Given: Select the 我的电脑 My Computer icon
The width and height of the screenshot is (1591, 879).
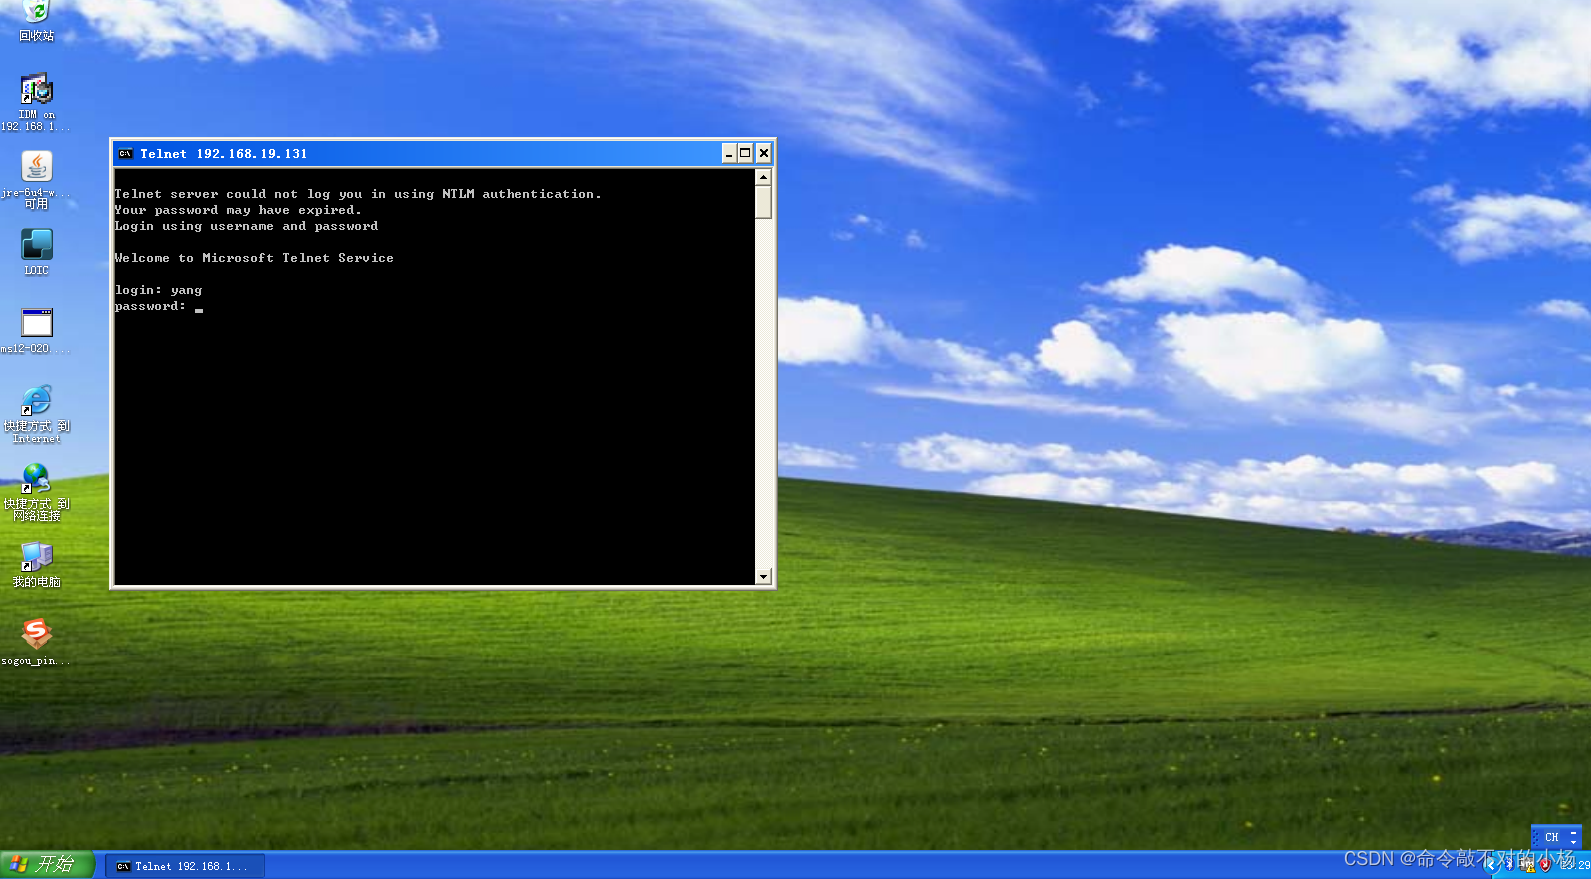Looking at the screenshot, I should point(36,564).
